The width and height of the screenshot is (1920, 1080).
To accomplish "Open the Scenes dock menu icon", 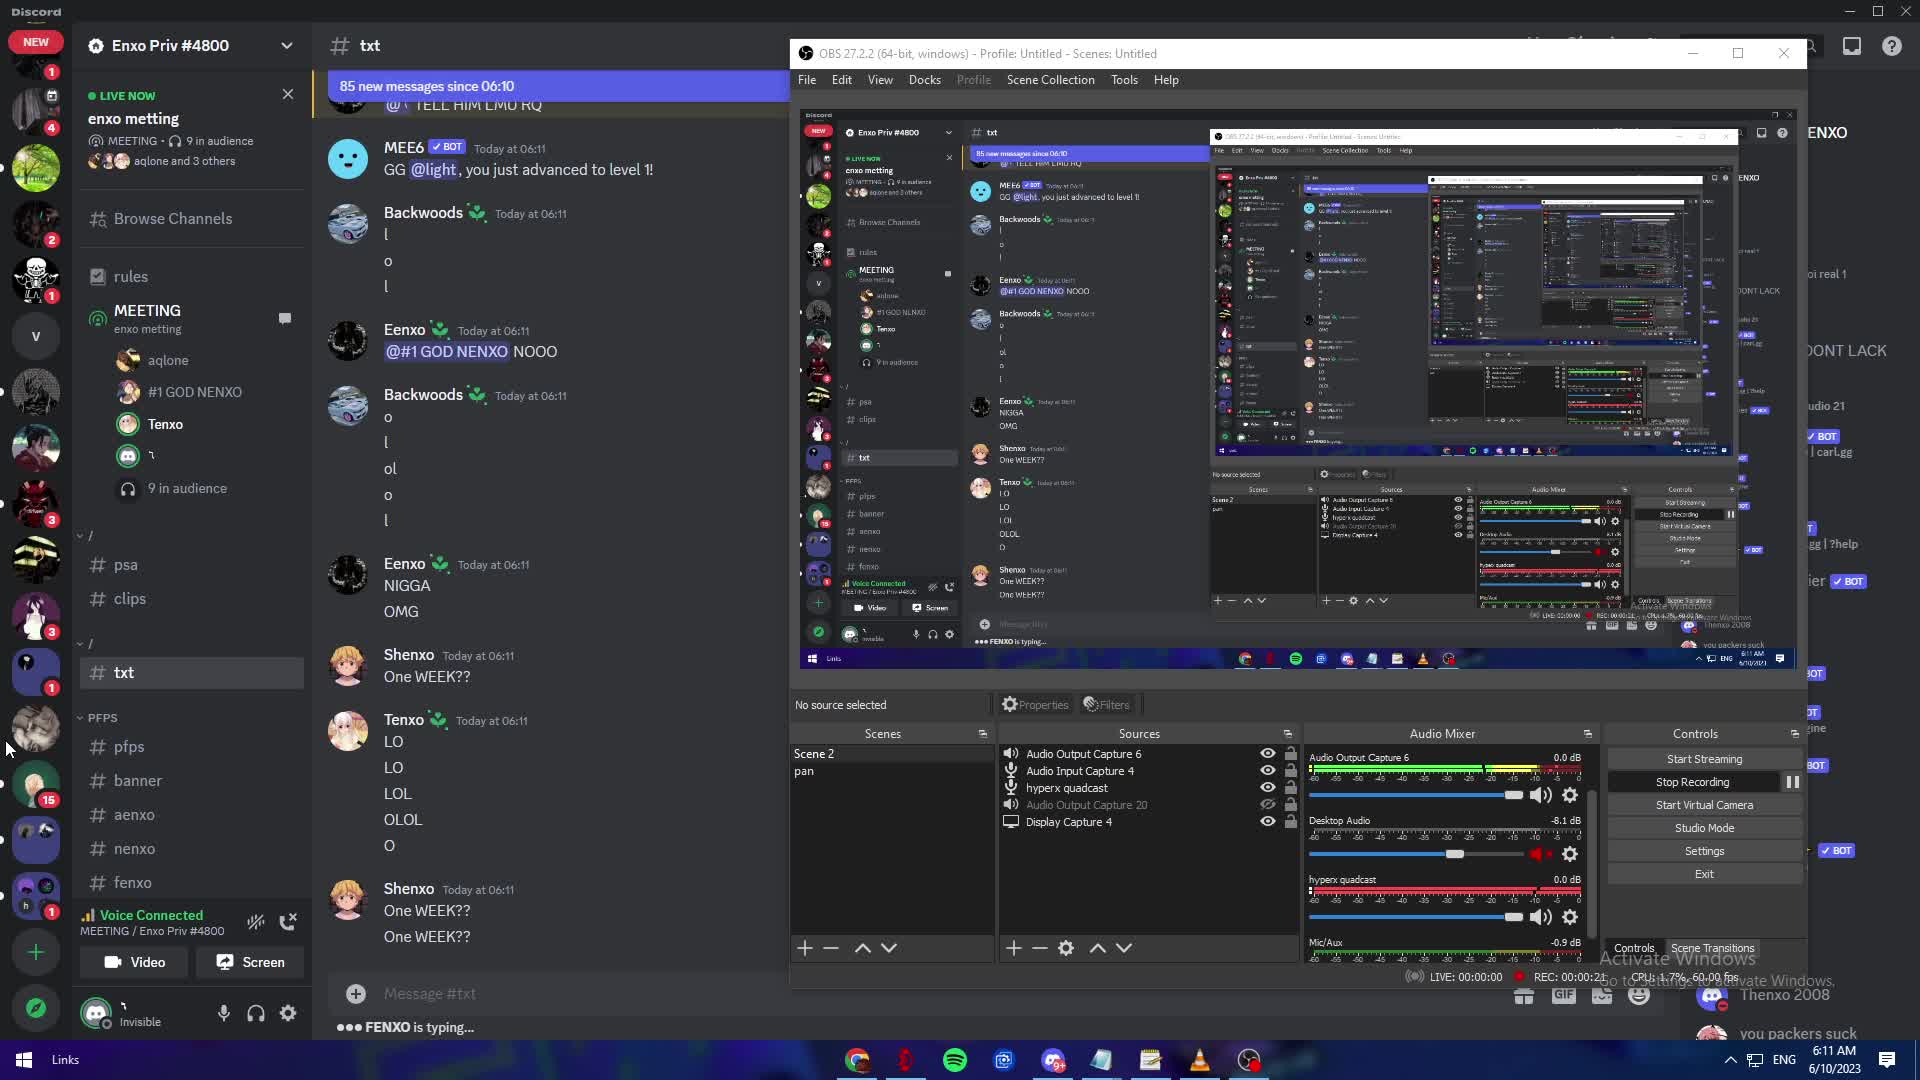I will (982, 734).
